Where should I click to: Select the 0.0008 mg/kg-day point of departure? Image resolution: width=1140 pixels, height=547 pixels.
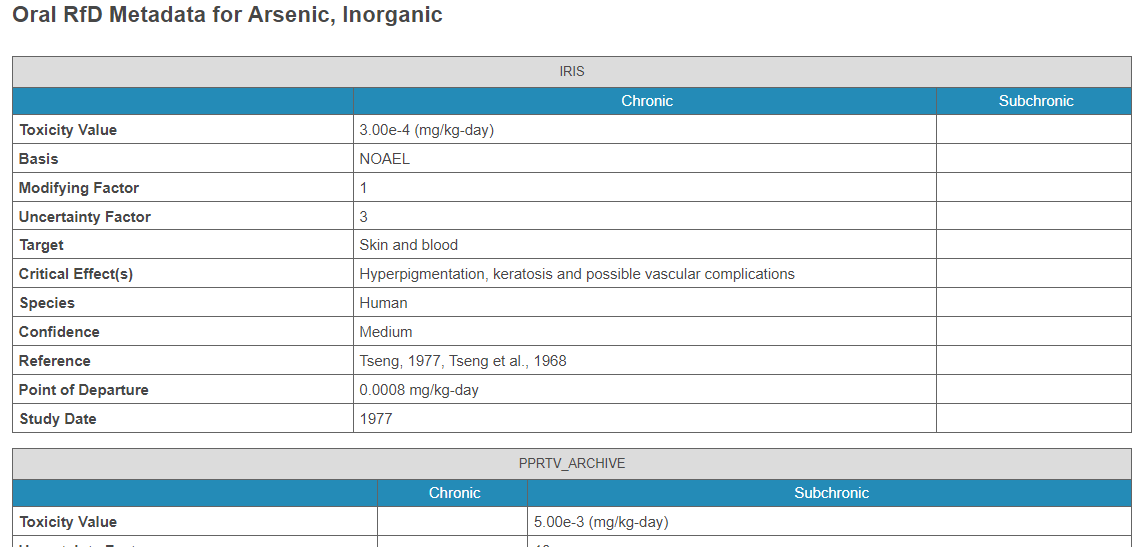click(419, 390)
